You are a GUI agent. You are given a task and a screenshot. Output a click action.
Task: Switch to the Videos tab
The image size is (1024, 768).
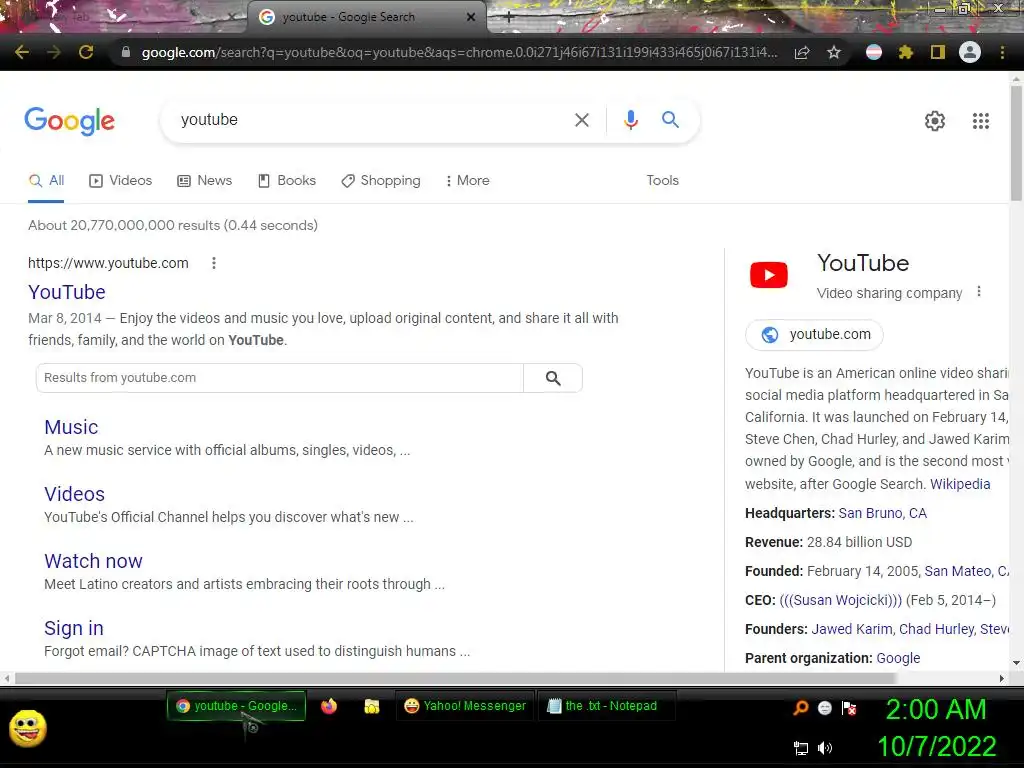click(x=121, y=181)
